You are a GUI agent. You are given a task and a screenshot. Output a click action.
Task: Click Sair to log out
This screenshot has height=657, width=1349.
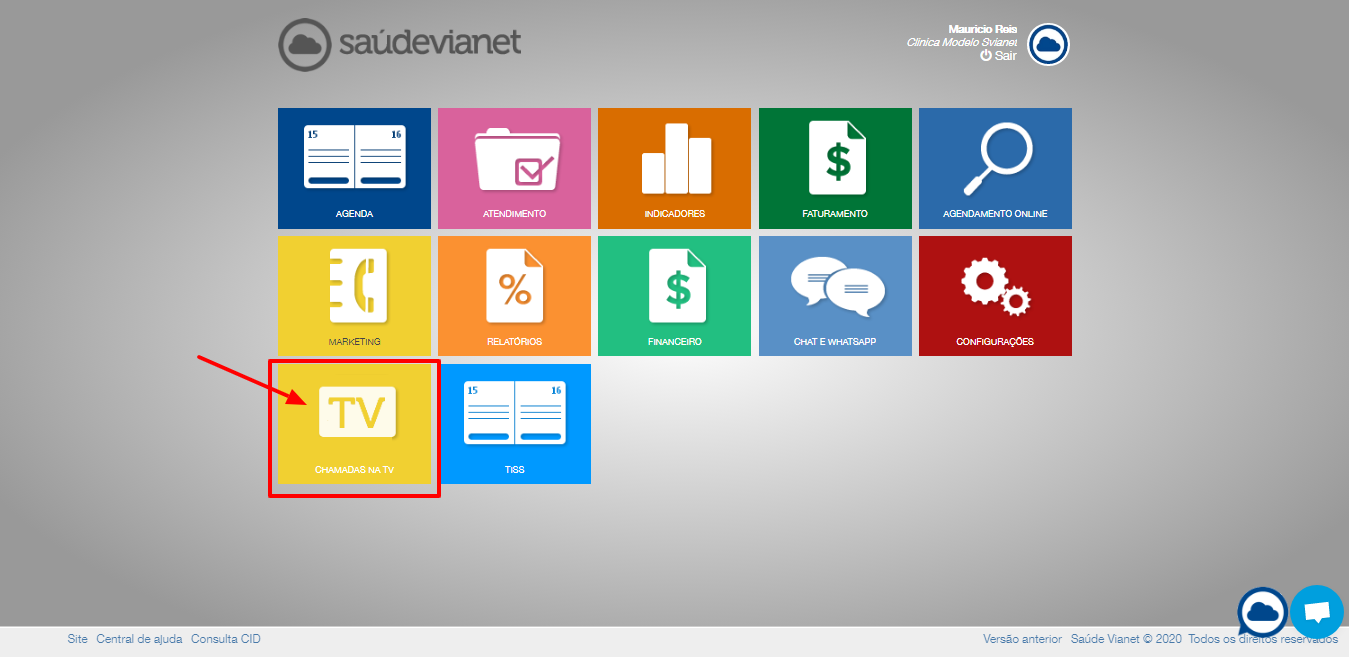[998, 56]
